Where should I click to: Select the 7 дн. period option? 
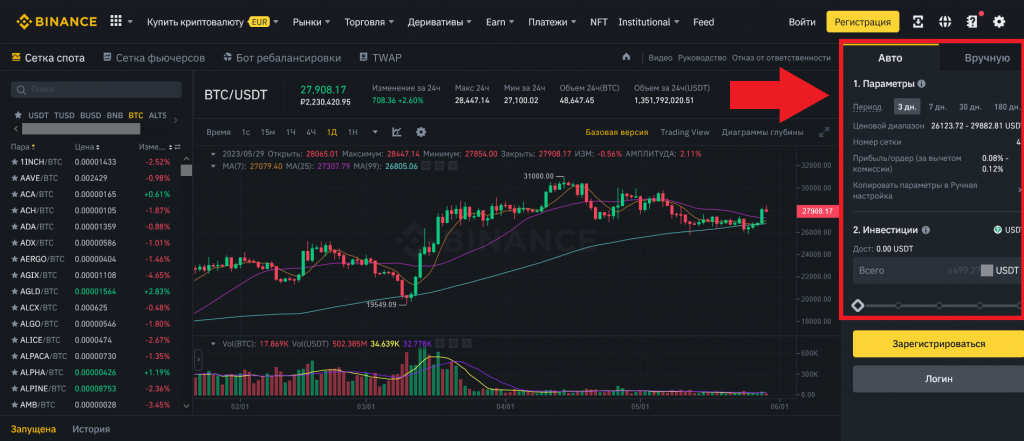click(x=938, y=106)
